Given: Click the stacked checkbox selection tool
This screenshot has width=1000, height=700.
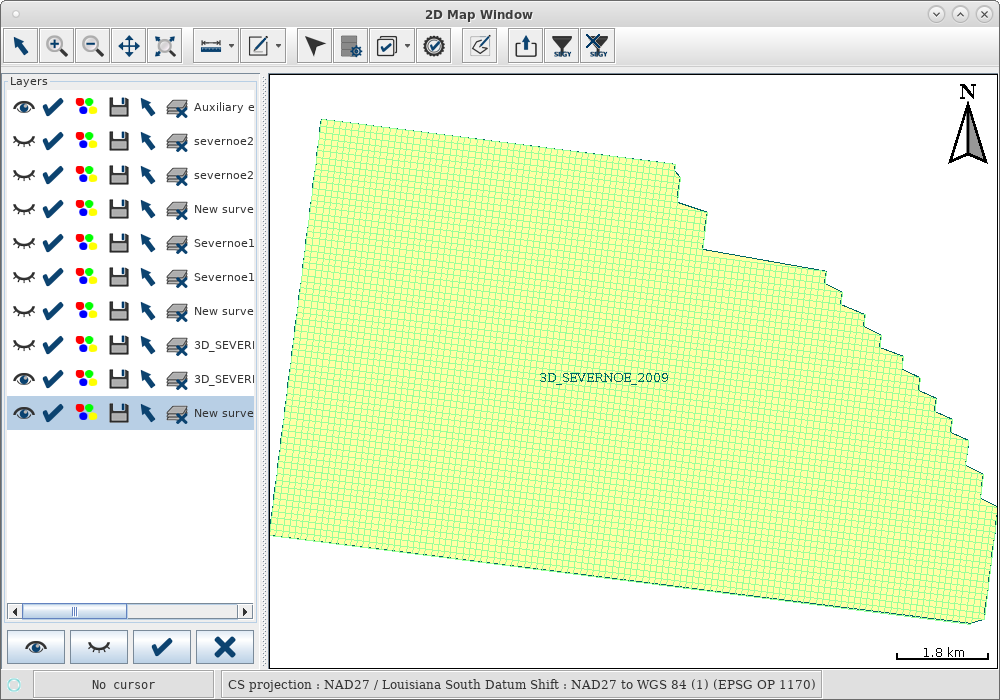Looking at the screenshot, I should (386, 46).
